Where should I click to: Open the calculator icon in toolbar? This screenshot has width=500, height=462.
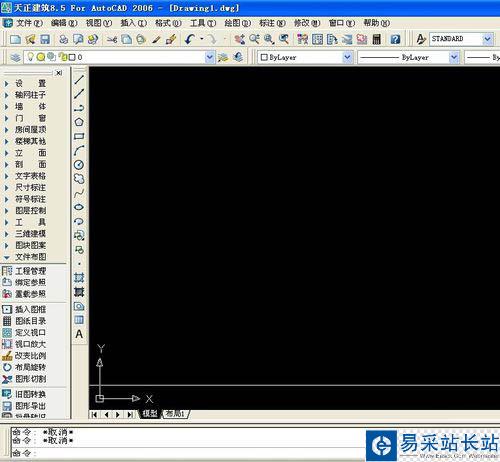pos(376,40)
